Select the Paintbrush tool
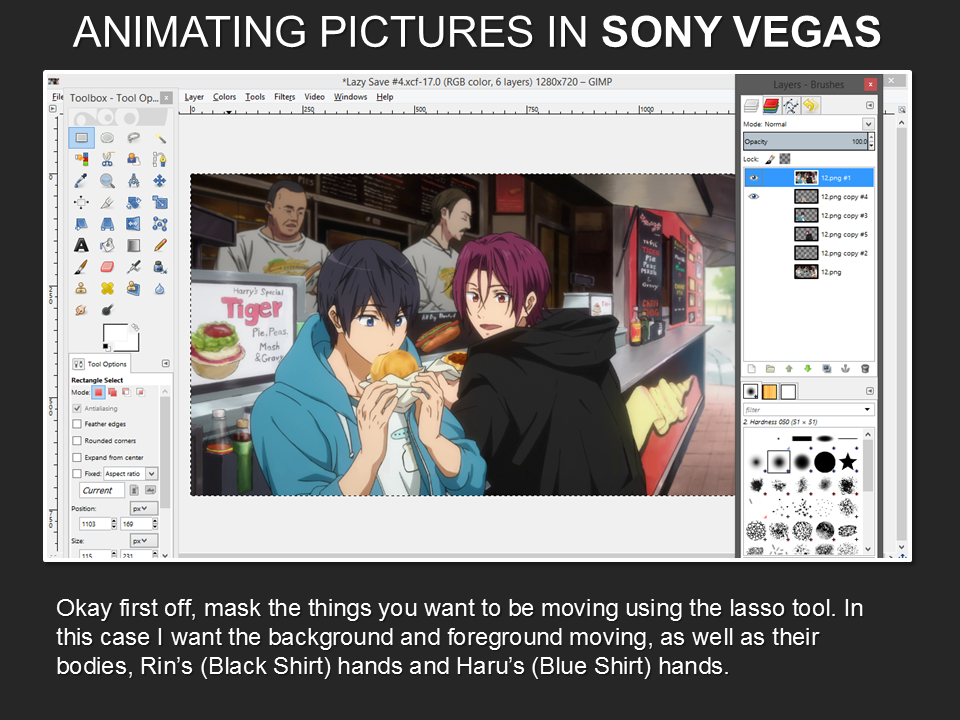This screenshot has width=960, height=720. (x=81, y=267)
